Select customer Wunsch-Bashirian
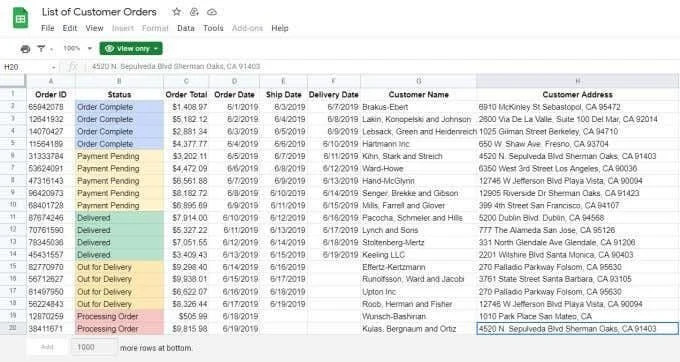The image size is (680, 362). (x=418, y=316)
